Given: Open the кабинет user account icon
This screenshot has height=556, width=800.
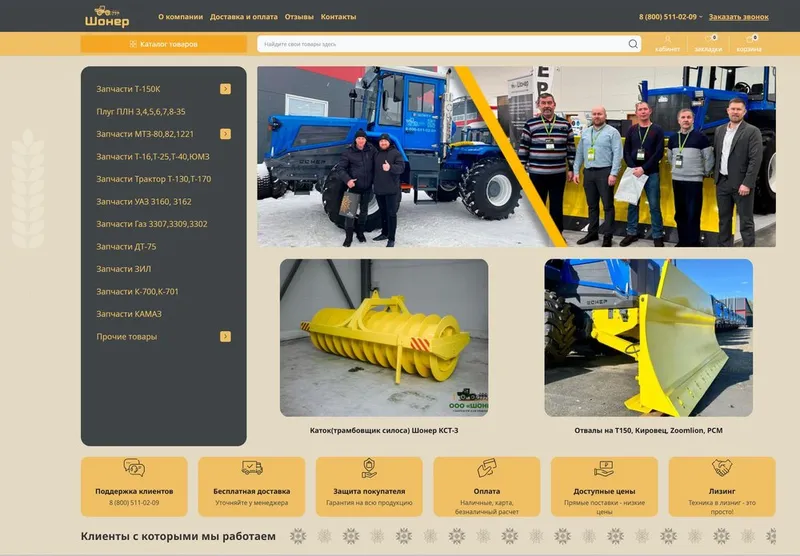Looking at the screenshot, I should click(x=667, y=39).
